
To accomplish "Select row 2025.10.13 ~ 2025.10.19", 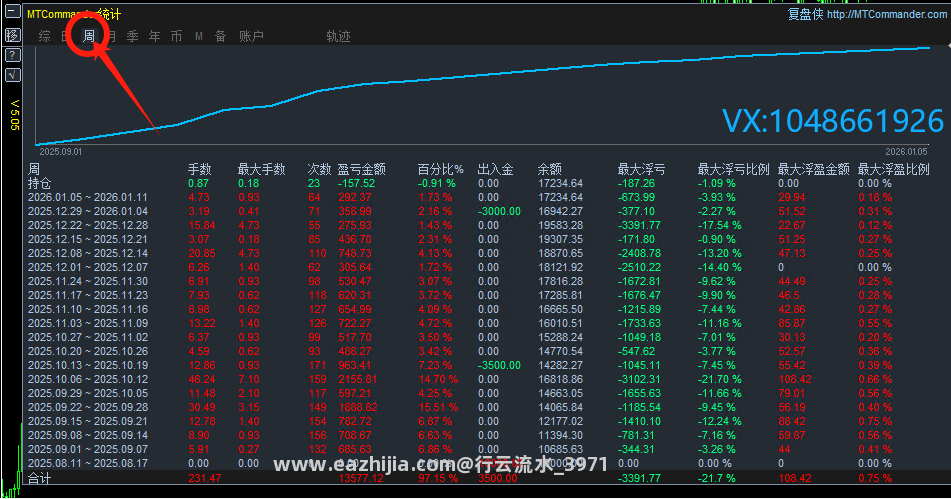I will (x=87, y=365).
